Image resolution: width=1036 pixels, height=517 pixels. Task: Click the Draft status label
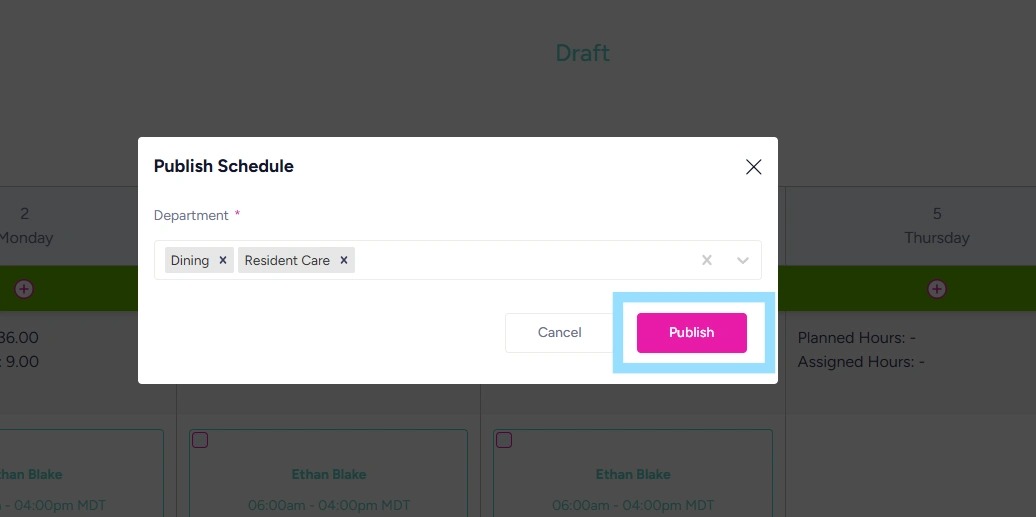[583, 53]
